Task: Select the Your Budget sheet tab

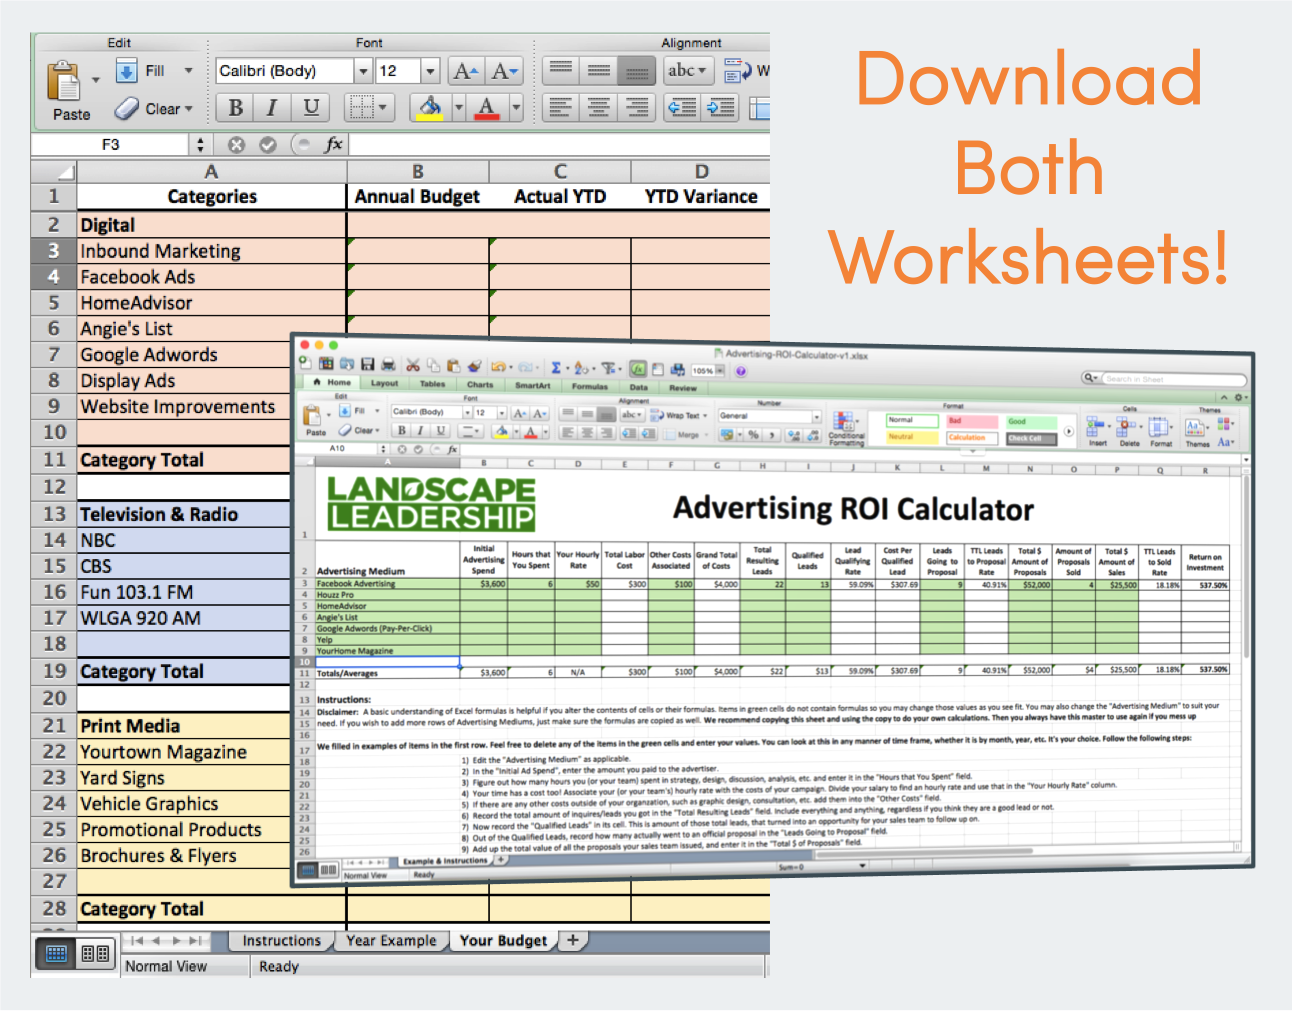Action: 503,940
